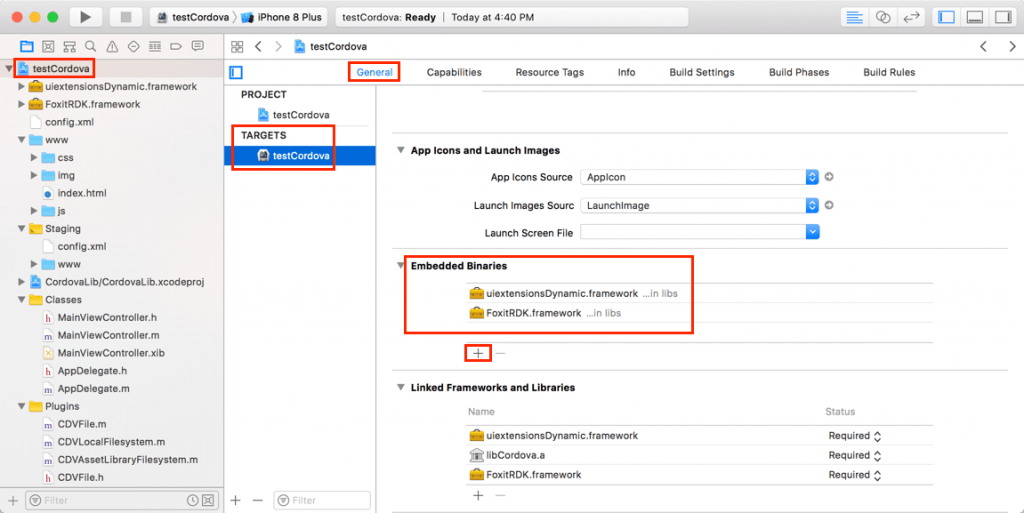The height and width of the screenshot is (513, 1024).
Task: Open the Symbol navigator
Action: click(x=69, y=46)
